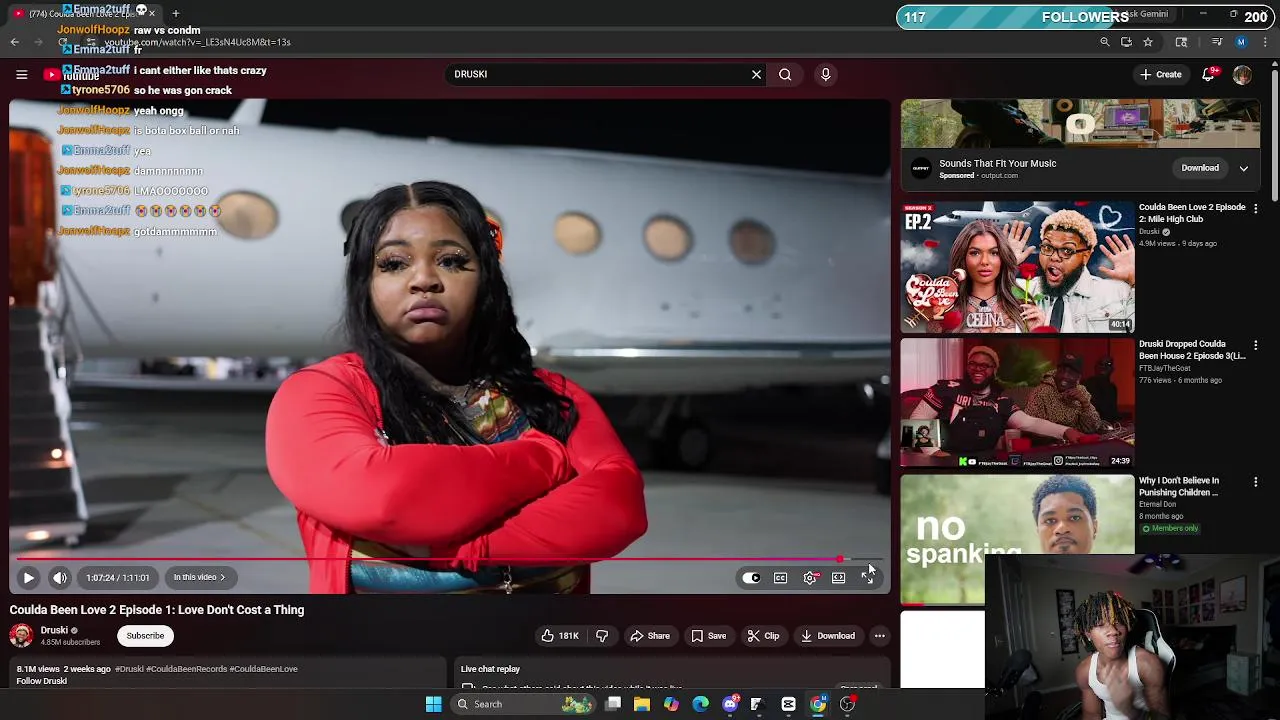Click the video title Coulda Been Love 2

pyautogui.click(x=157, y=610)
